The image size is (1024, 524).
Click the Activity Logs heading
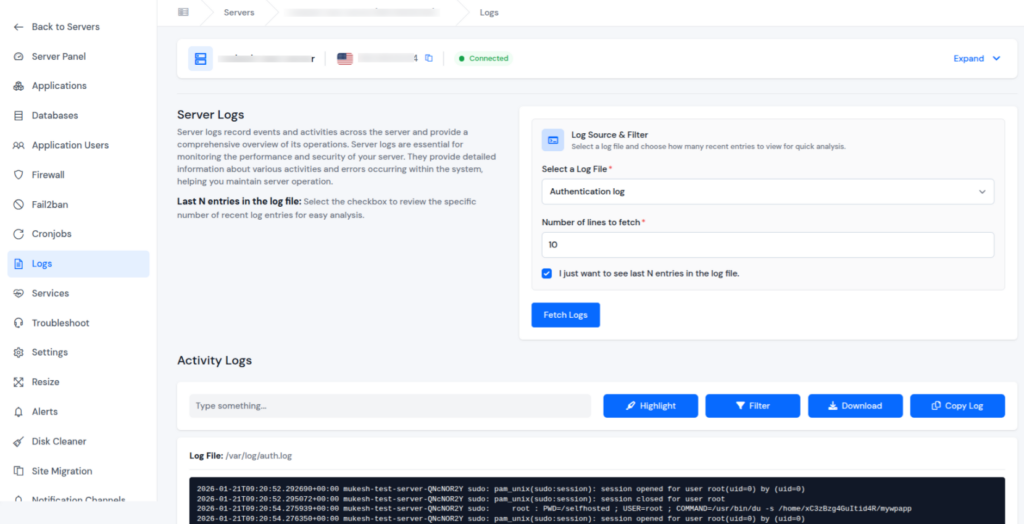pos(214,361)
